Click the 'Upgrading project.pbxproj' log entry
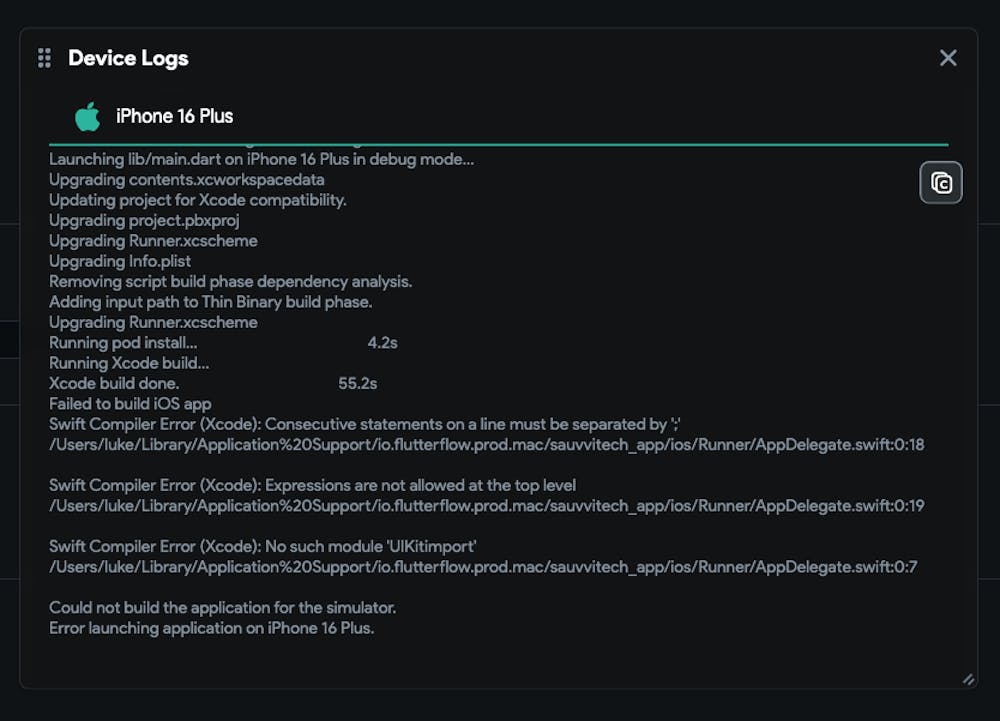Viewport: 1000px width, 721px height. pos(144,220)
